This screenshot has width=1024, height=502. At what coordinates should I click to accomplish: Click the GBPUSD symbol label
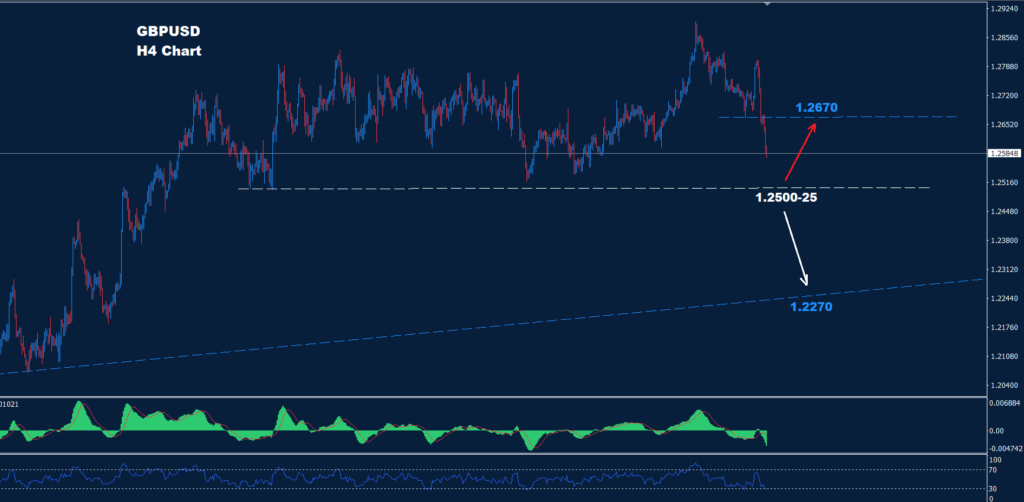click(167, 31)
